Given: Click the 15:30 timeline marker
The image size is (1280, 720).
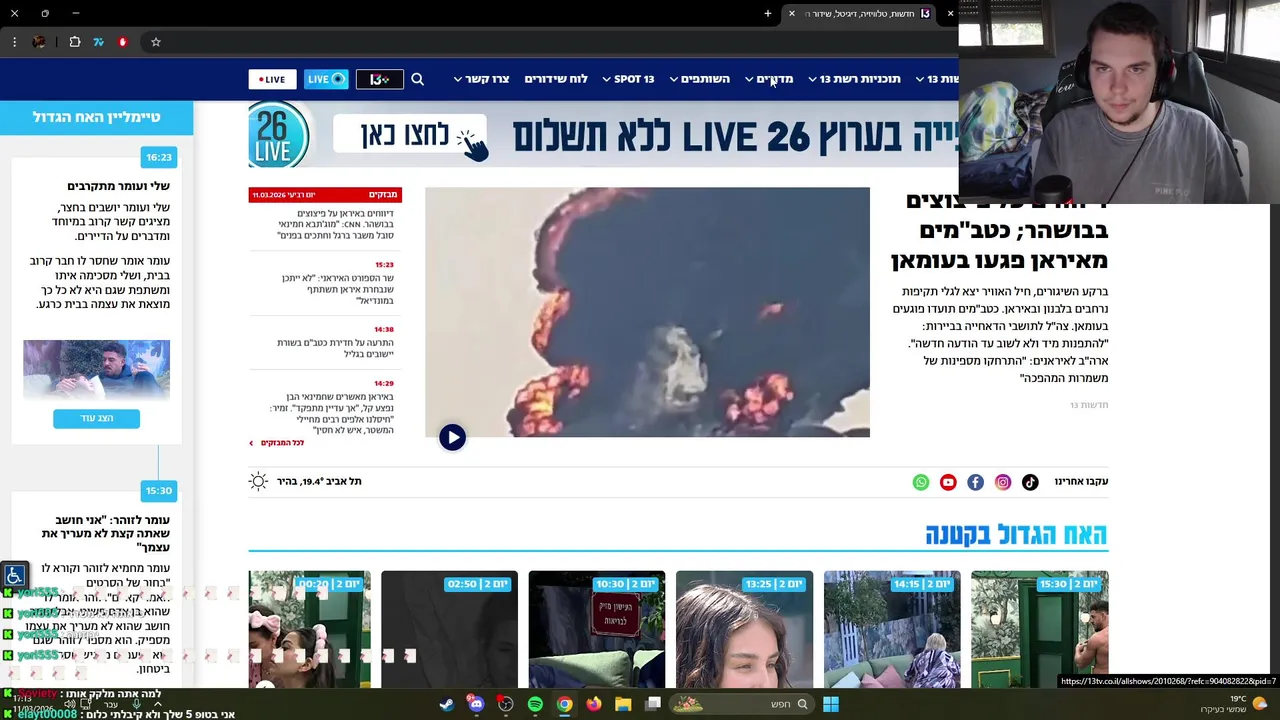Looking at the screenshot, I should (x=159, y=490).
